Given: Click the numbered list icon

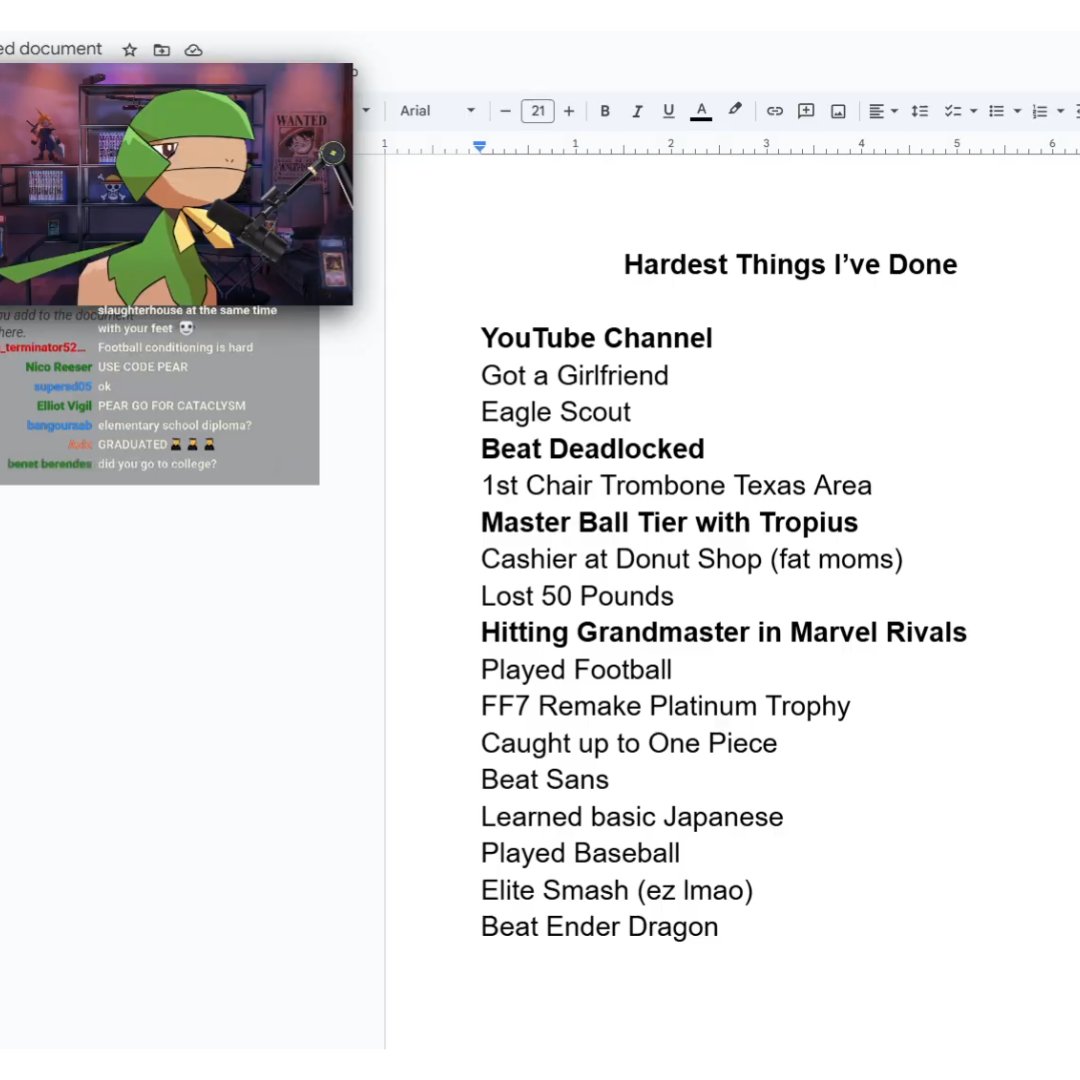Looking at the screenshot, I should pos(1040,111).
